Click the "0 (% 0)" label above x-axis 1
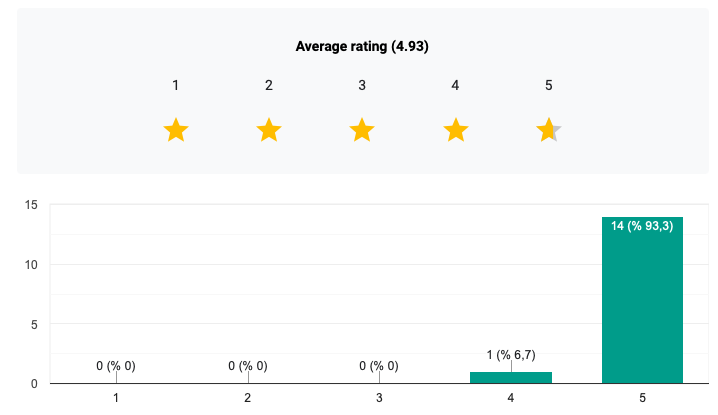The height and width of the screenshot is (415, 718). point(116,366)
